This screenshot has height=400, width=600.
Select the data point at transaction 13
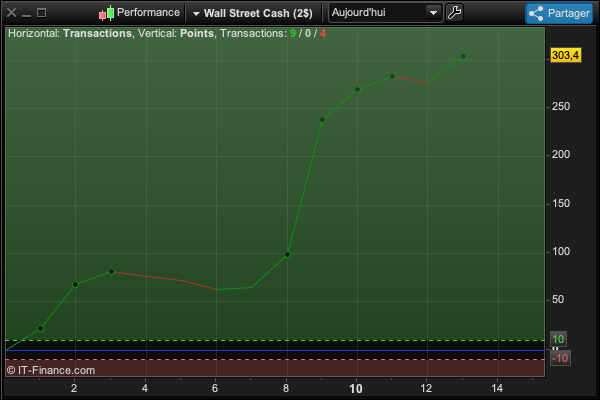tap(463, 57)
